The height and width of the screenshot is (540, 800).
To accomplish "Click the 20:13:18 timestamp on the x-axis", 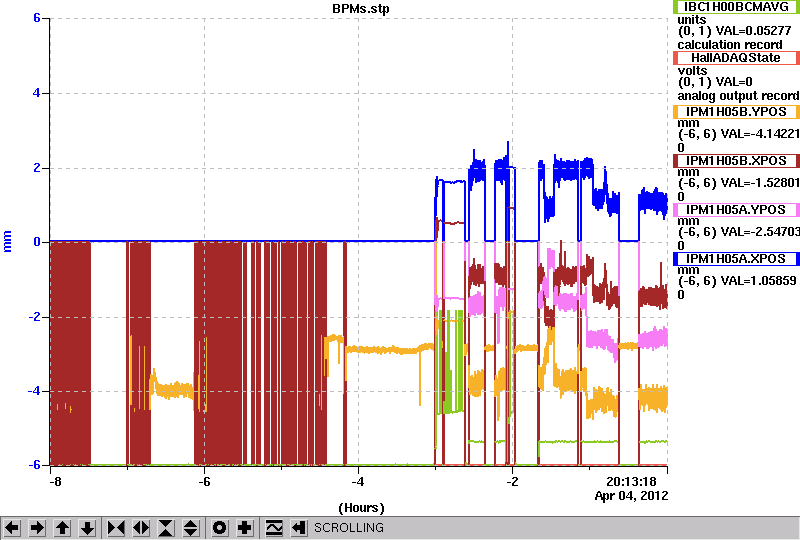I will 631,482.
